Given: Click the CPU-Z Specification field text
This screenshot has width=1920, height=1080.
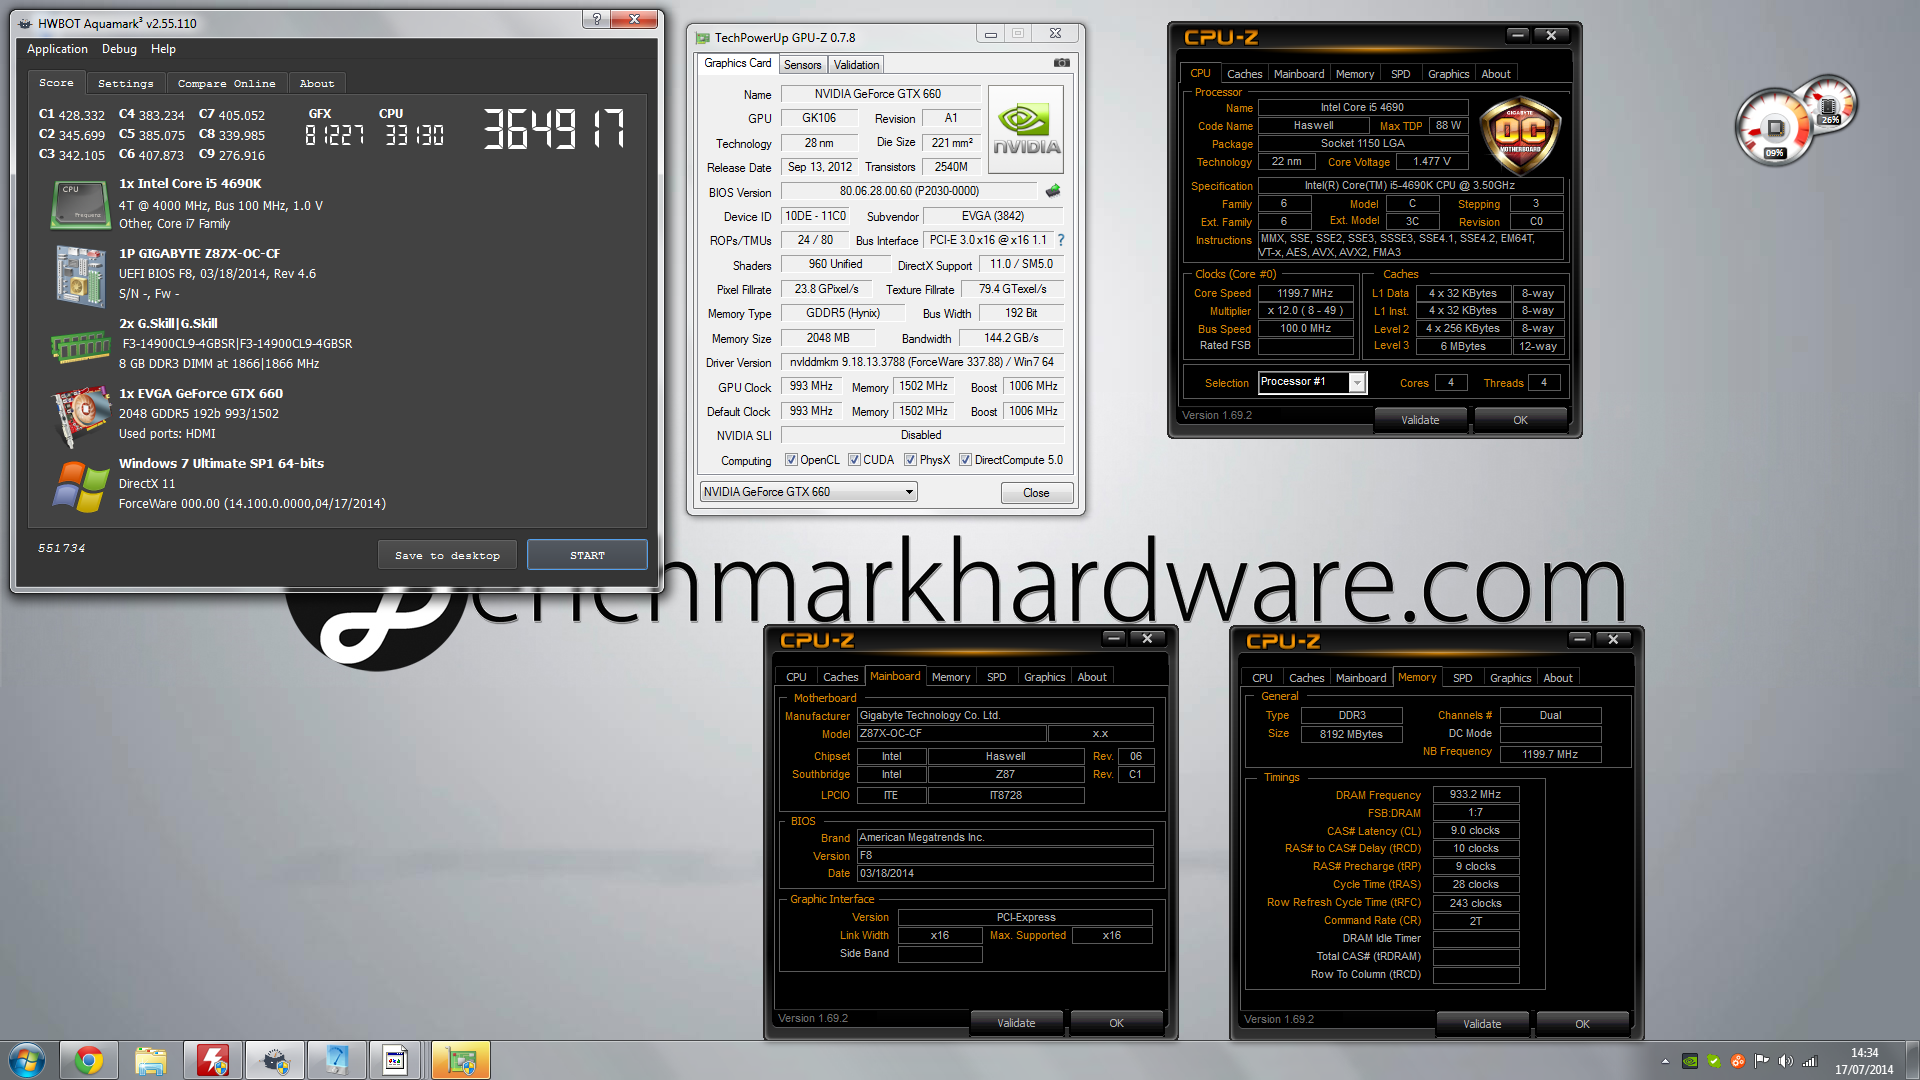Looking at the screenshot, I should pyautogui.click(x=1410, y=185).
